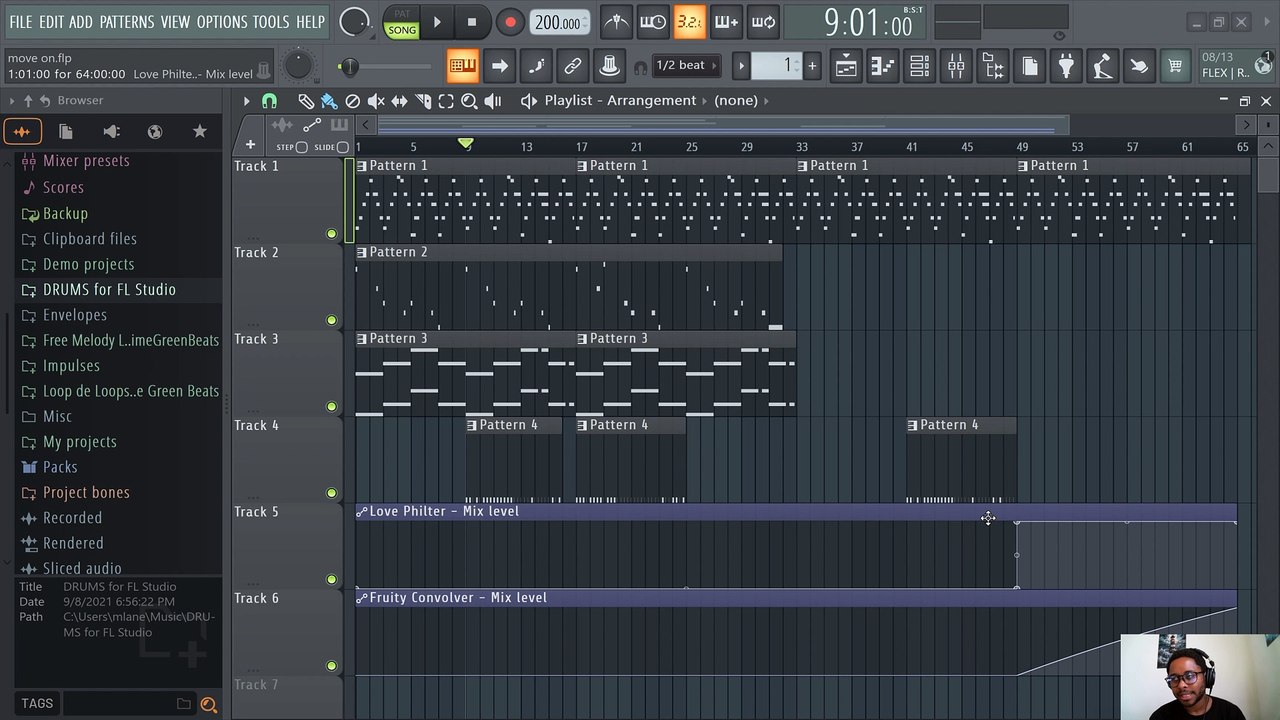This screenshot has width=1280, height=720.
Task: Expand the My projects folder
Action: click(80, 442)
